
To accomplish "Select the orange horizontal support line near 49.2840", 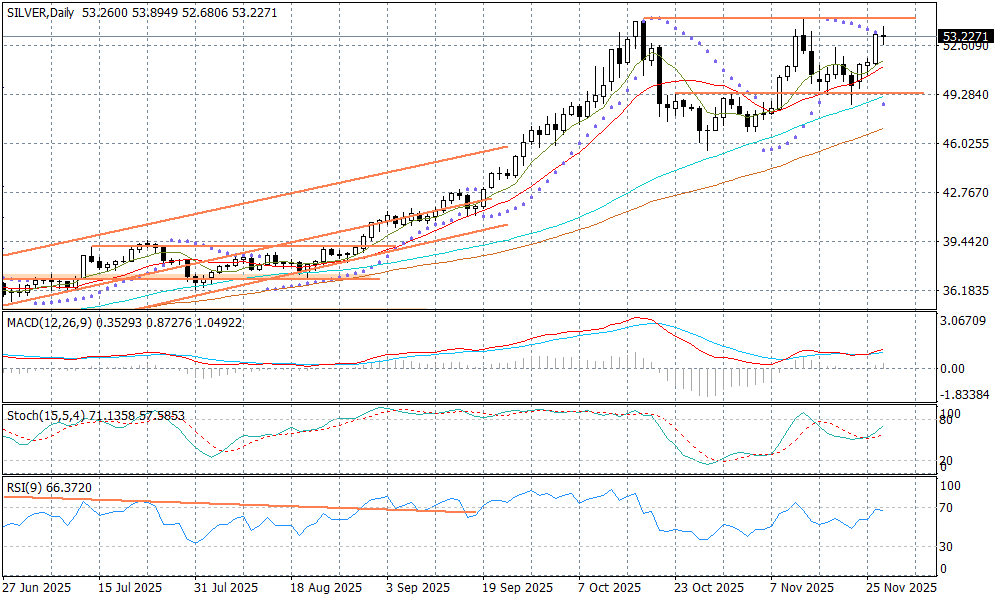I will [800, 93].
